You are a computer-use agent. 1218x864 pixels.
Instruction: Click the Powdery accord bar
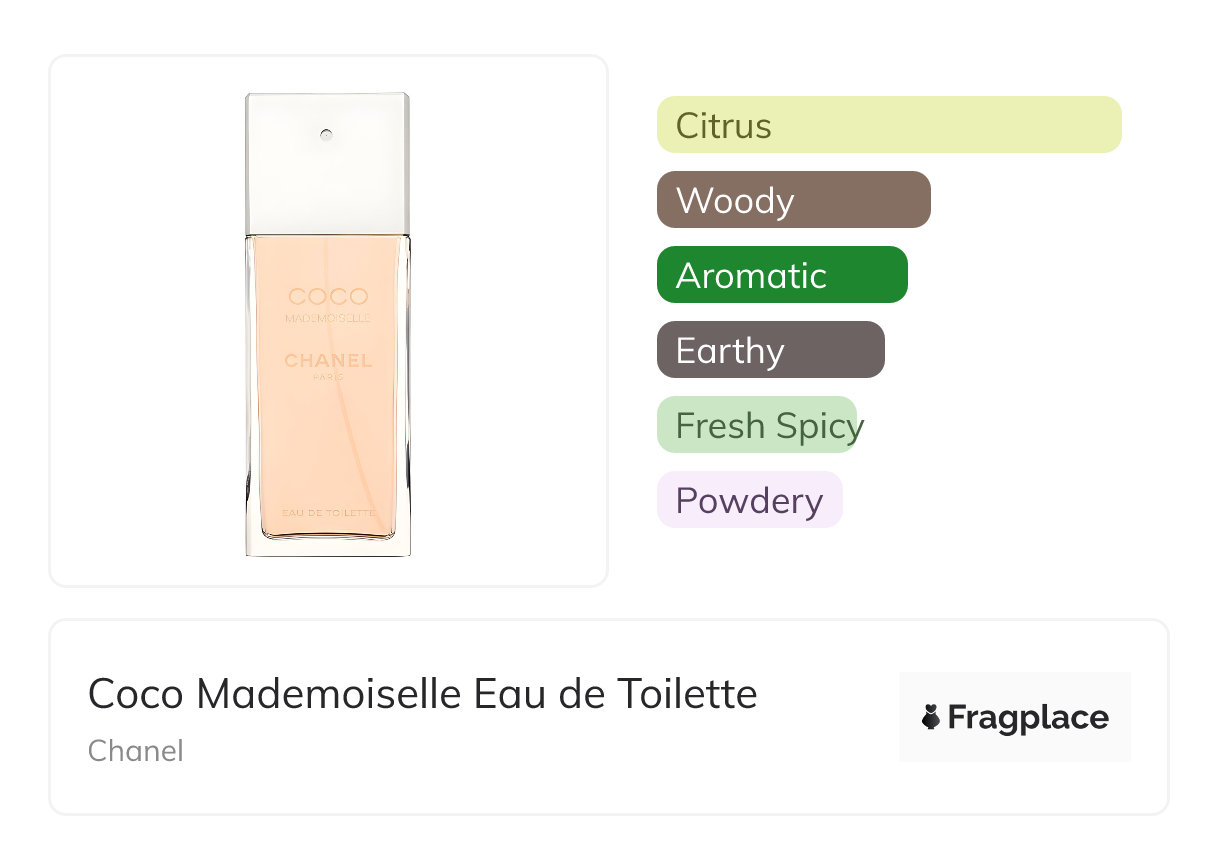click(x=749, y=500)
